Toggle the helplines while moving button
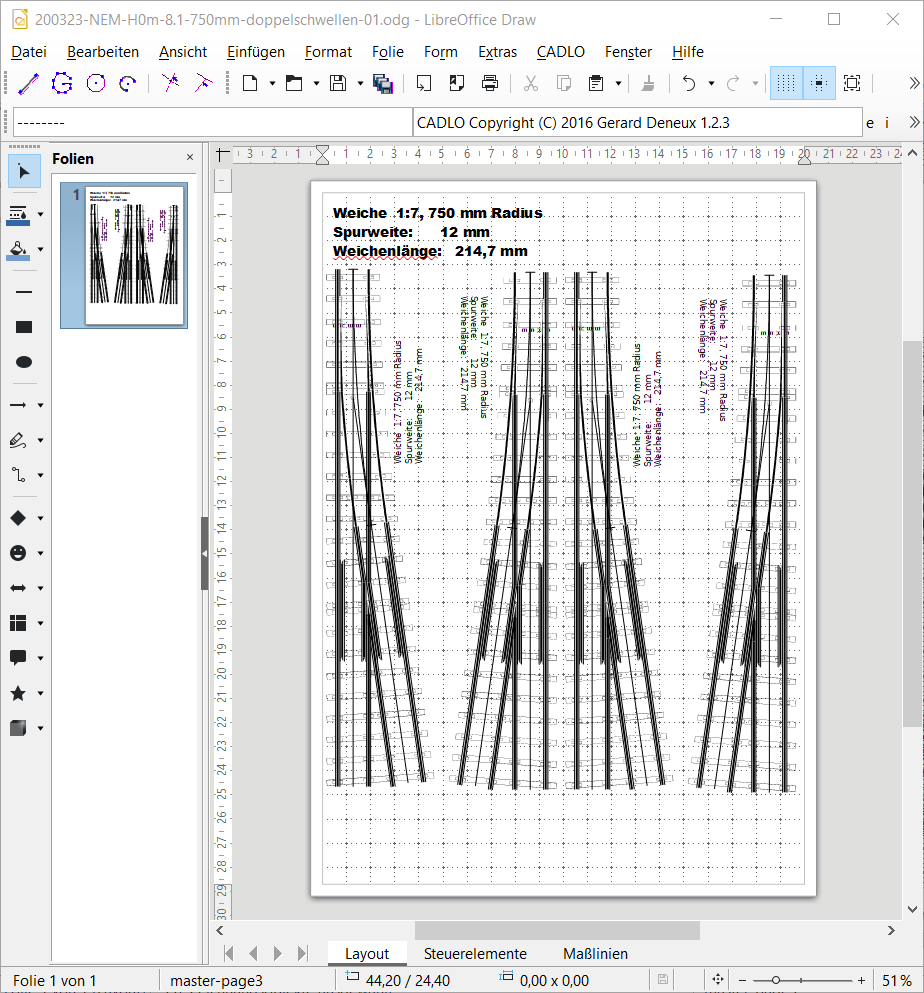Screen dimensions: 924x993 852,84
